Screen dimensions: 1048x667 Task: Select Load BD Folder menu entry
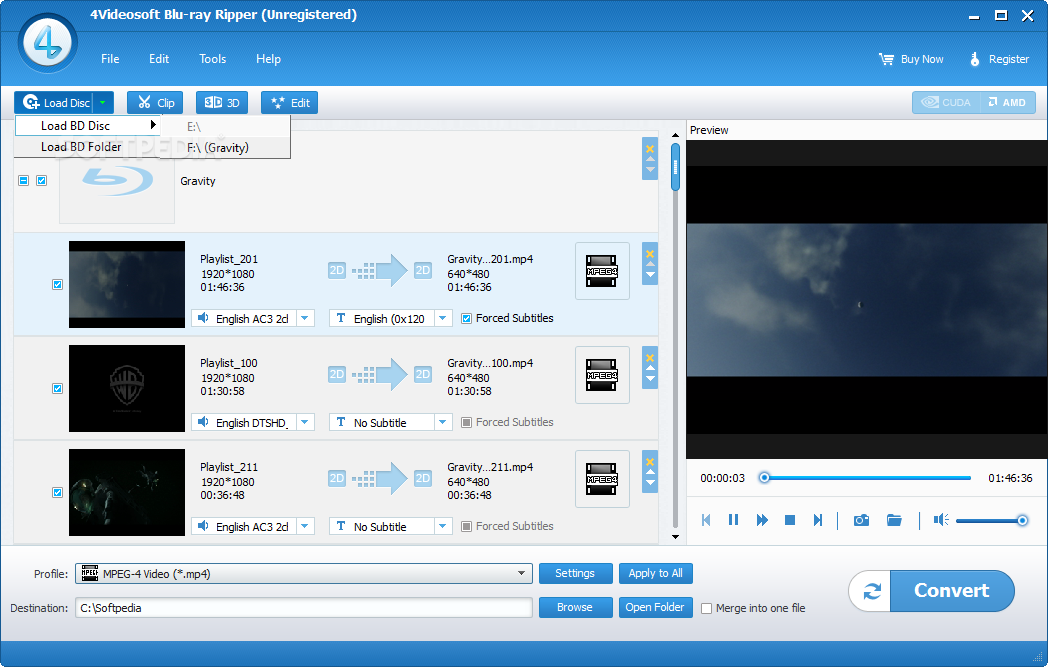click(88, 146)
